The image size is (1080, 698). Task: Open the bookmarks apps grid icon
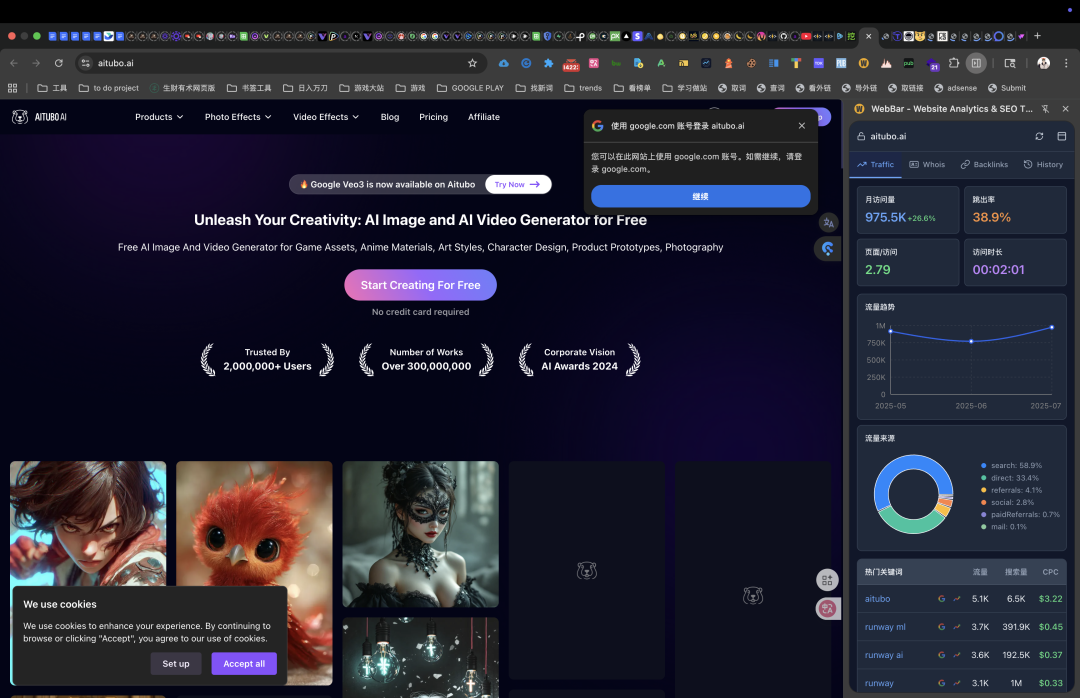[12, 88]
